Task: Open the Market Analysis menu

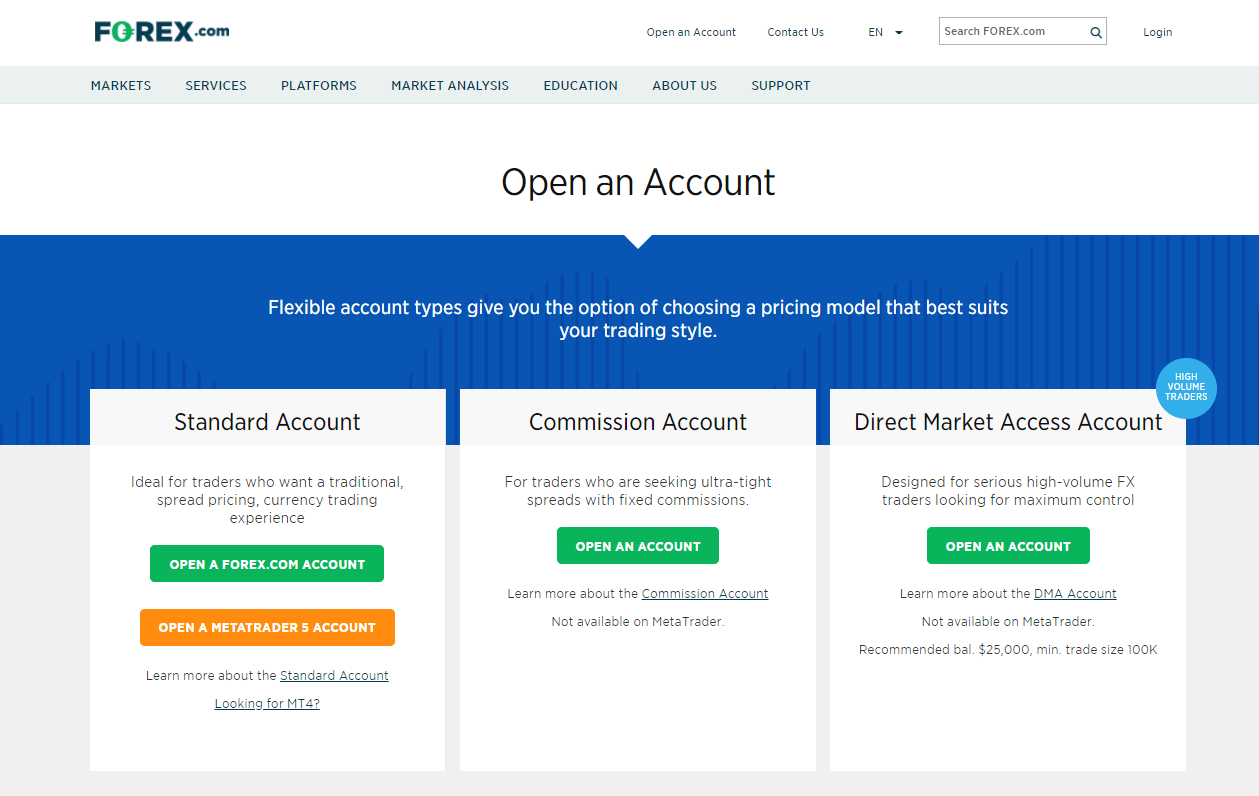Action: point(450,86)
